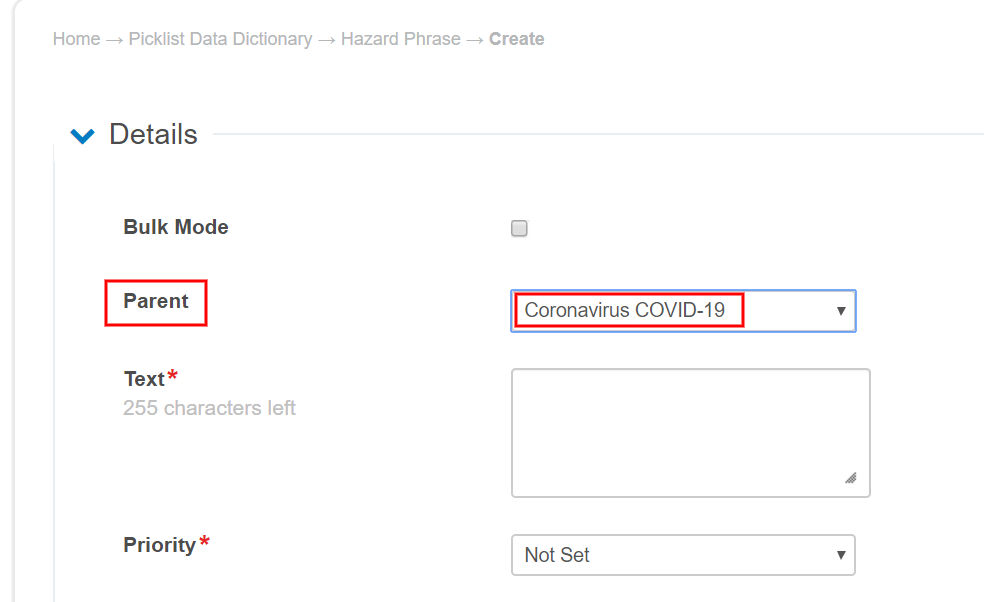
Task: Click the 255 characters left counter
Action: pos(209,408)
